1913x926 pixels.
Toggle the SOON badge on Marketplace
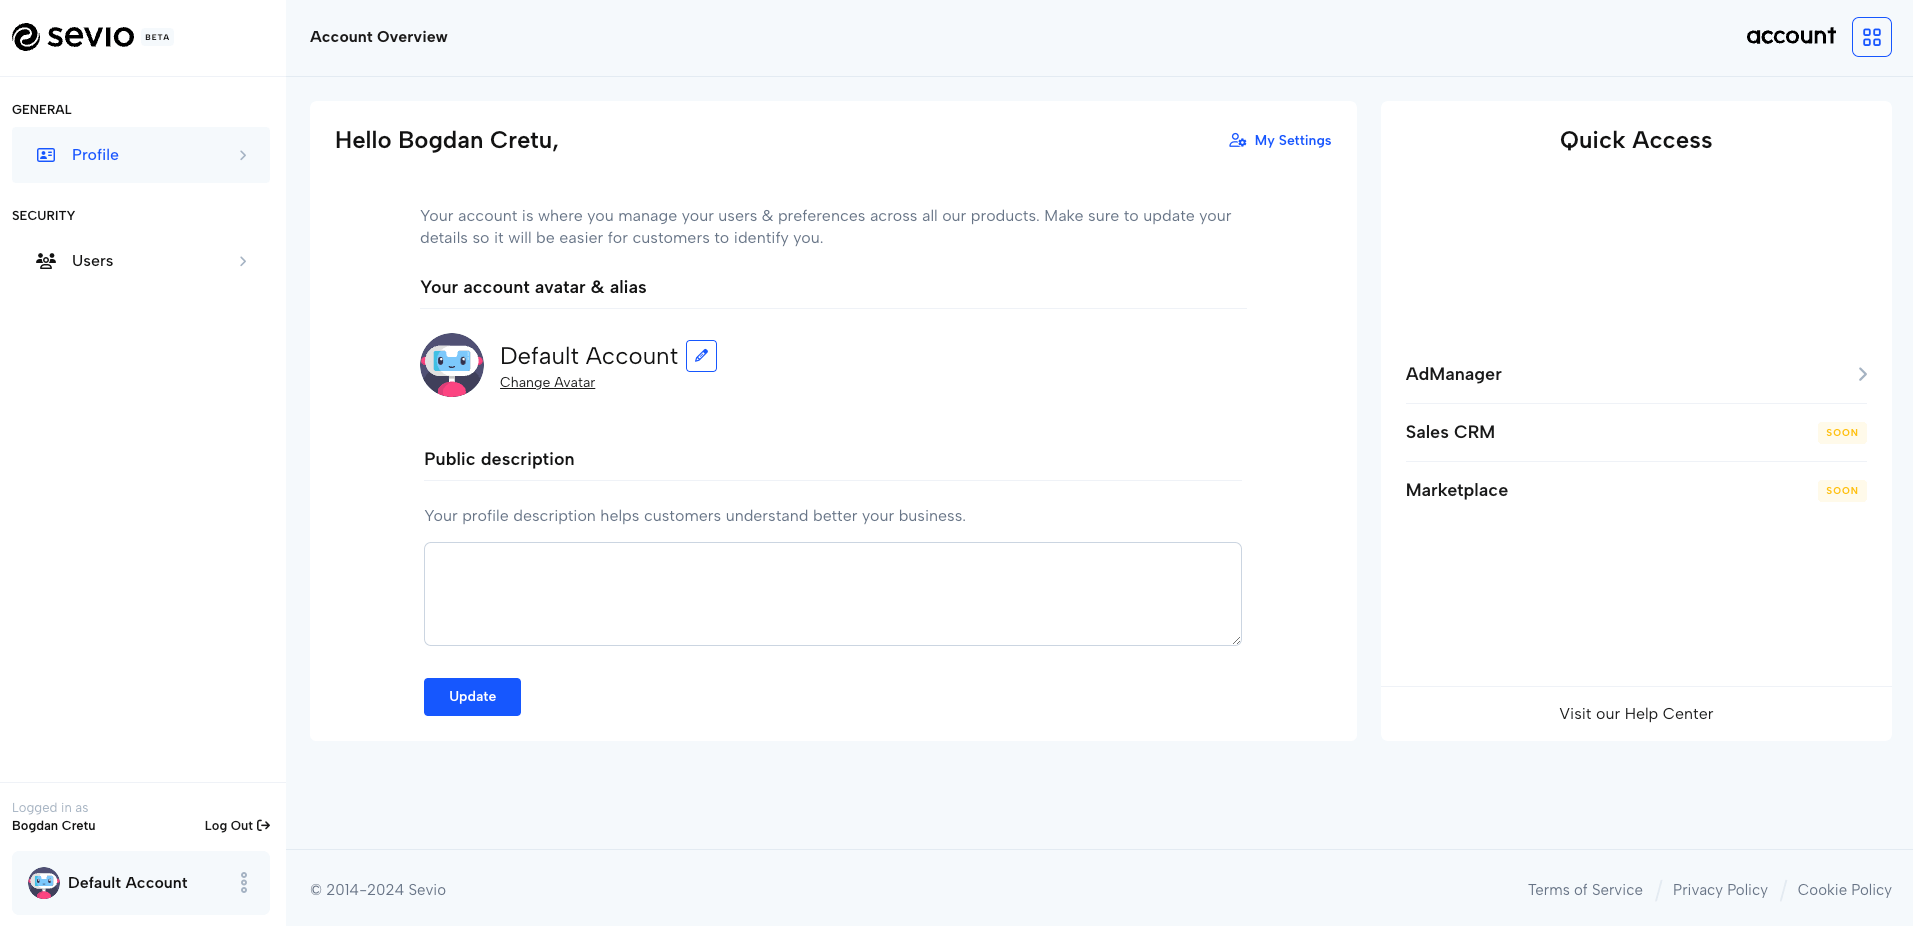coord(1842,490)
